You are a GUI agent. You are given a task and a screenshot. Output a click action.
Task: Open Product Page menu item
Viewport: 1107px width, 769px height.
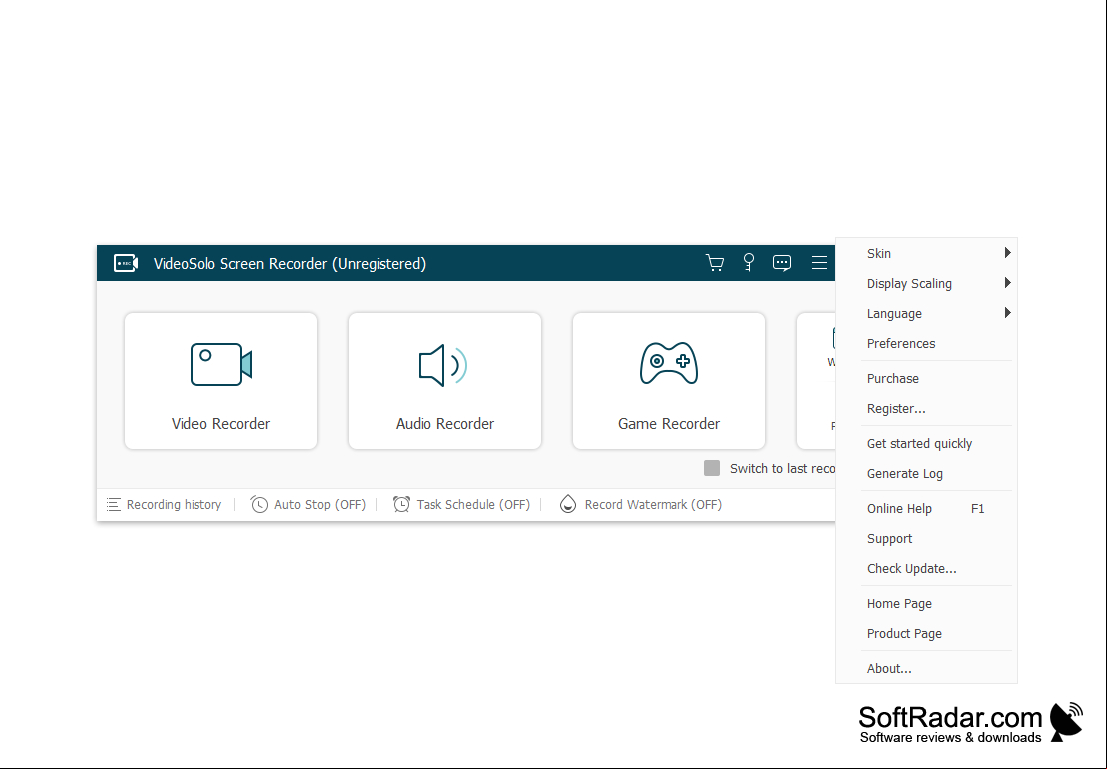(x=926, y=633)
